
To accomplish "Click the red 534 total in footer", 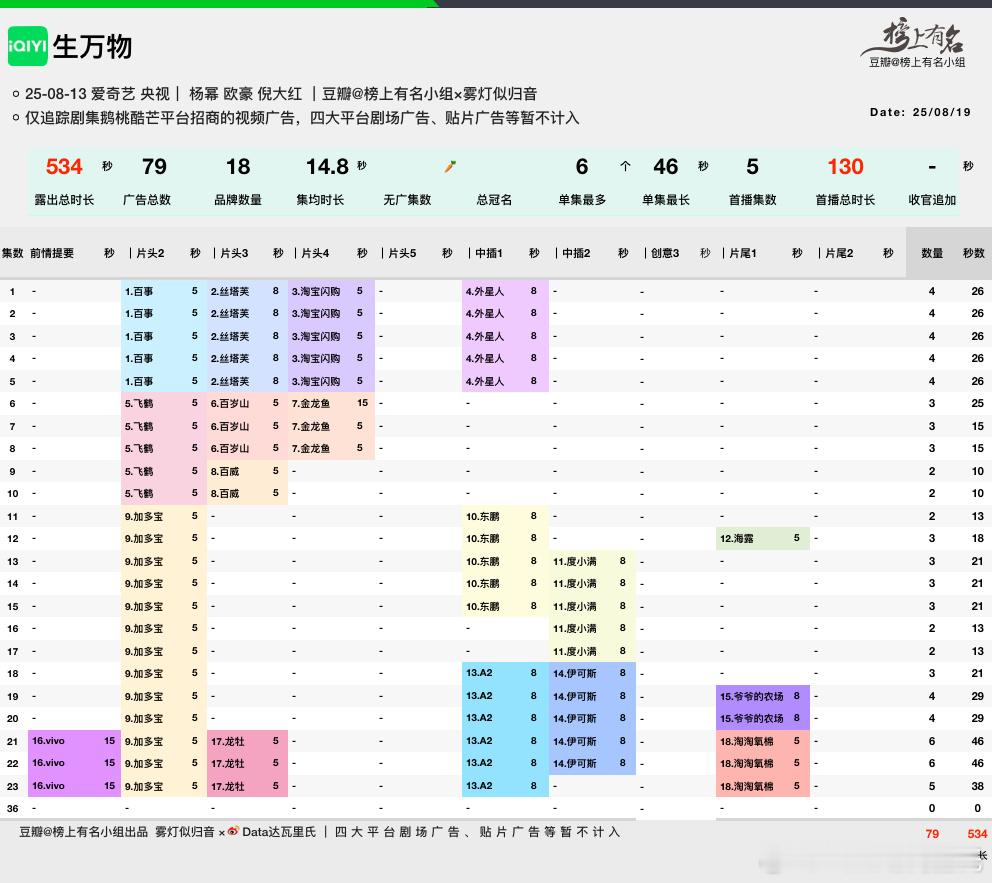I will [977, 834].
